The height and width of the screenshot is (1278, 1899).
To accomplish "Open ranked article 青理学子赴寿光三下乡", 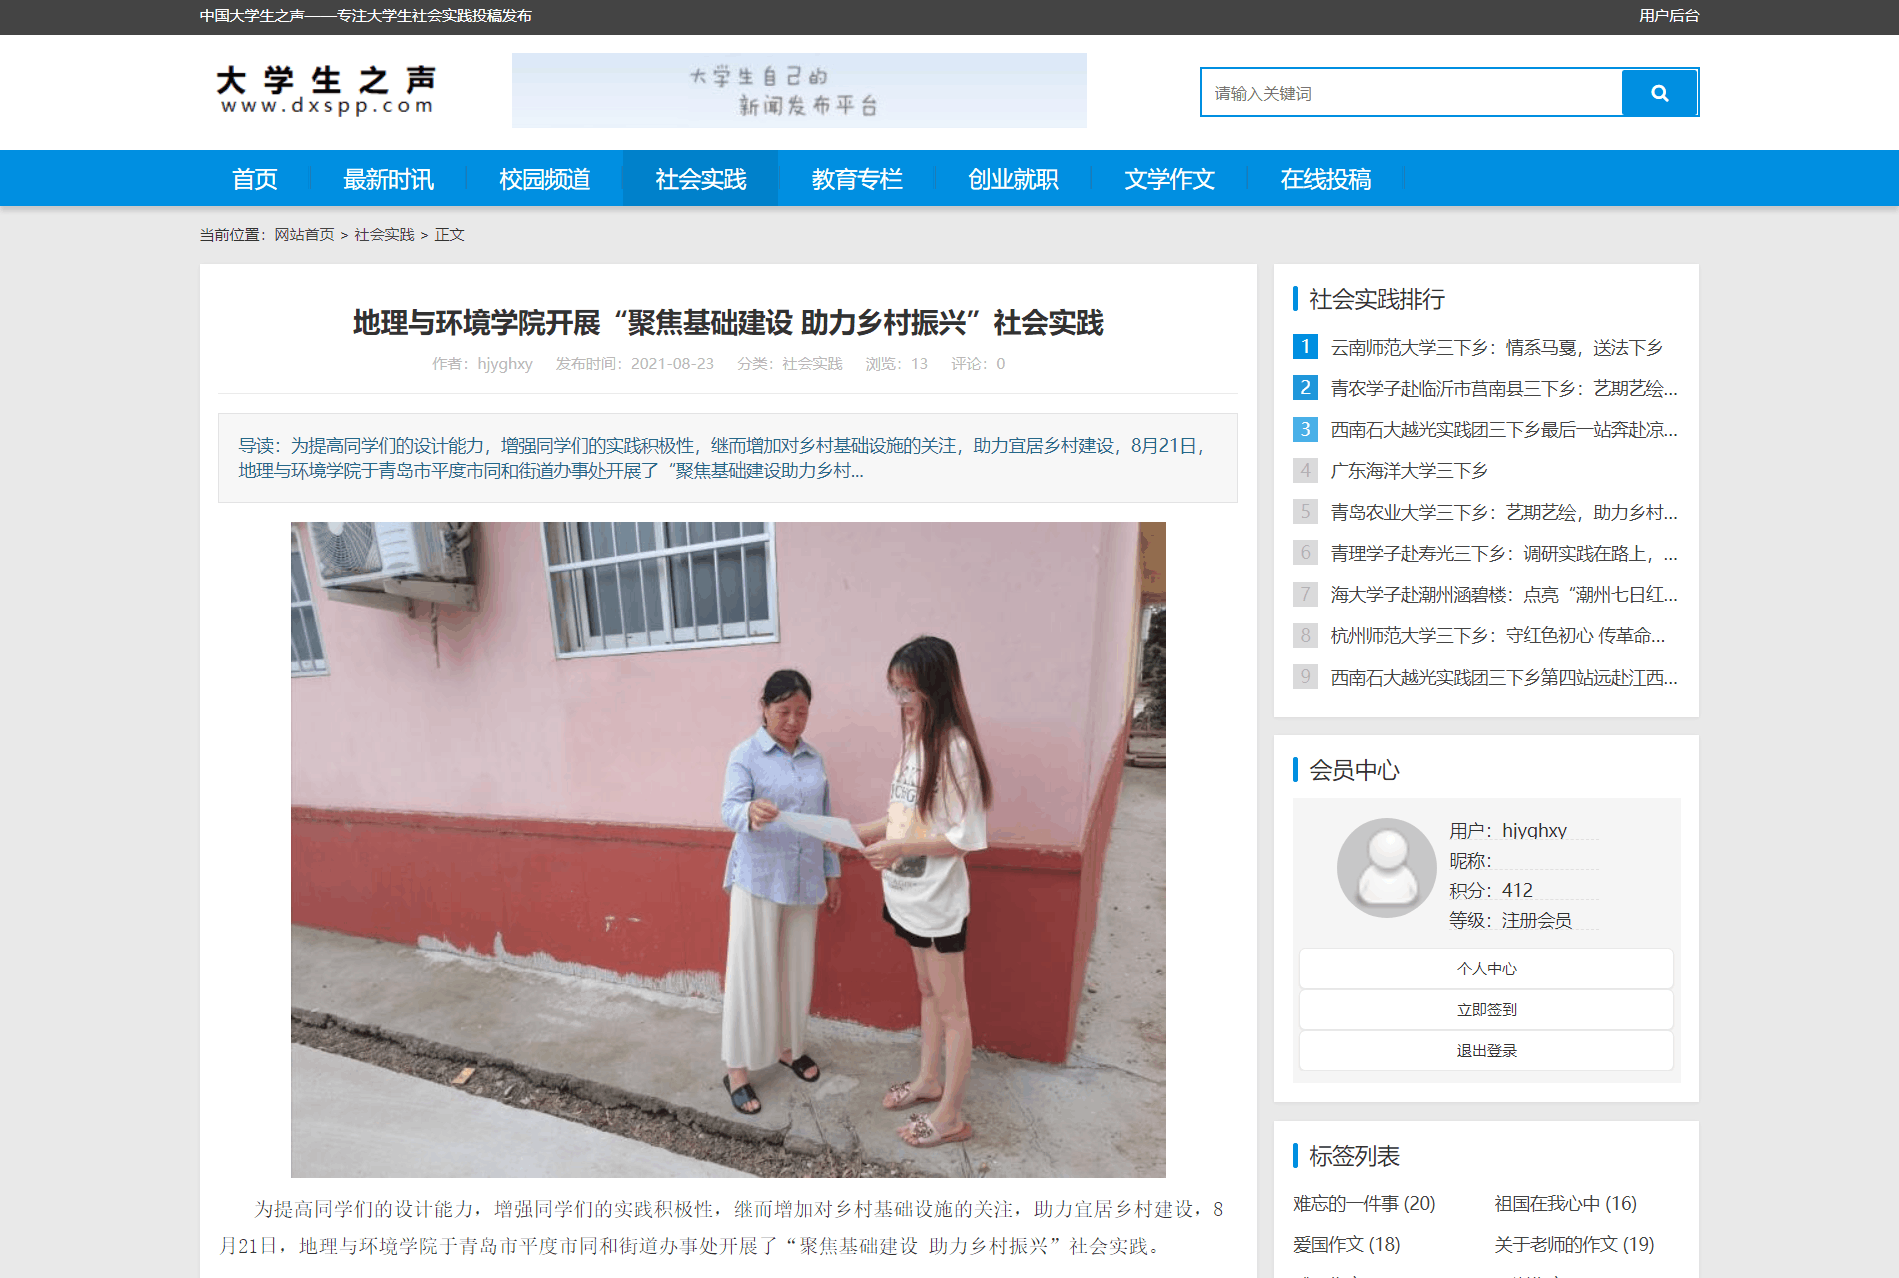I will pyautogui.click(x=1503, y=553).
